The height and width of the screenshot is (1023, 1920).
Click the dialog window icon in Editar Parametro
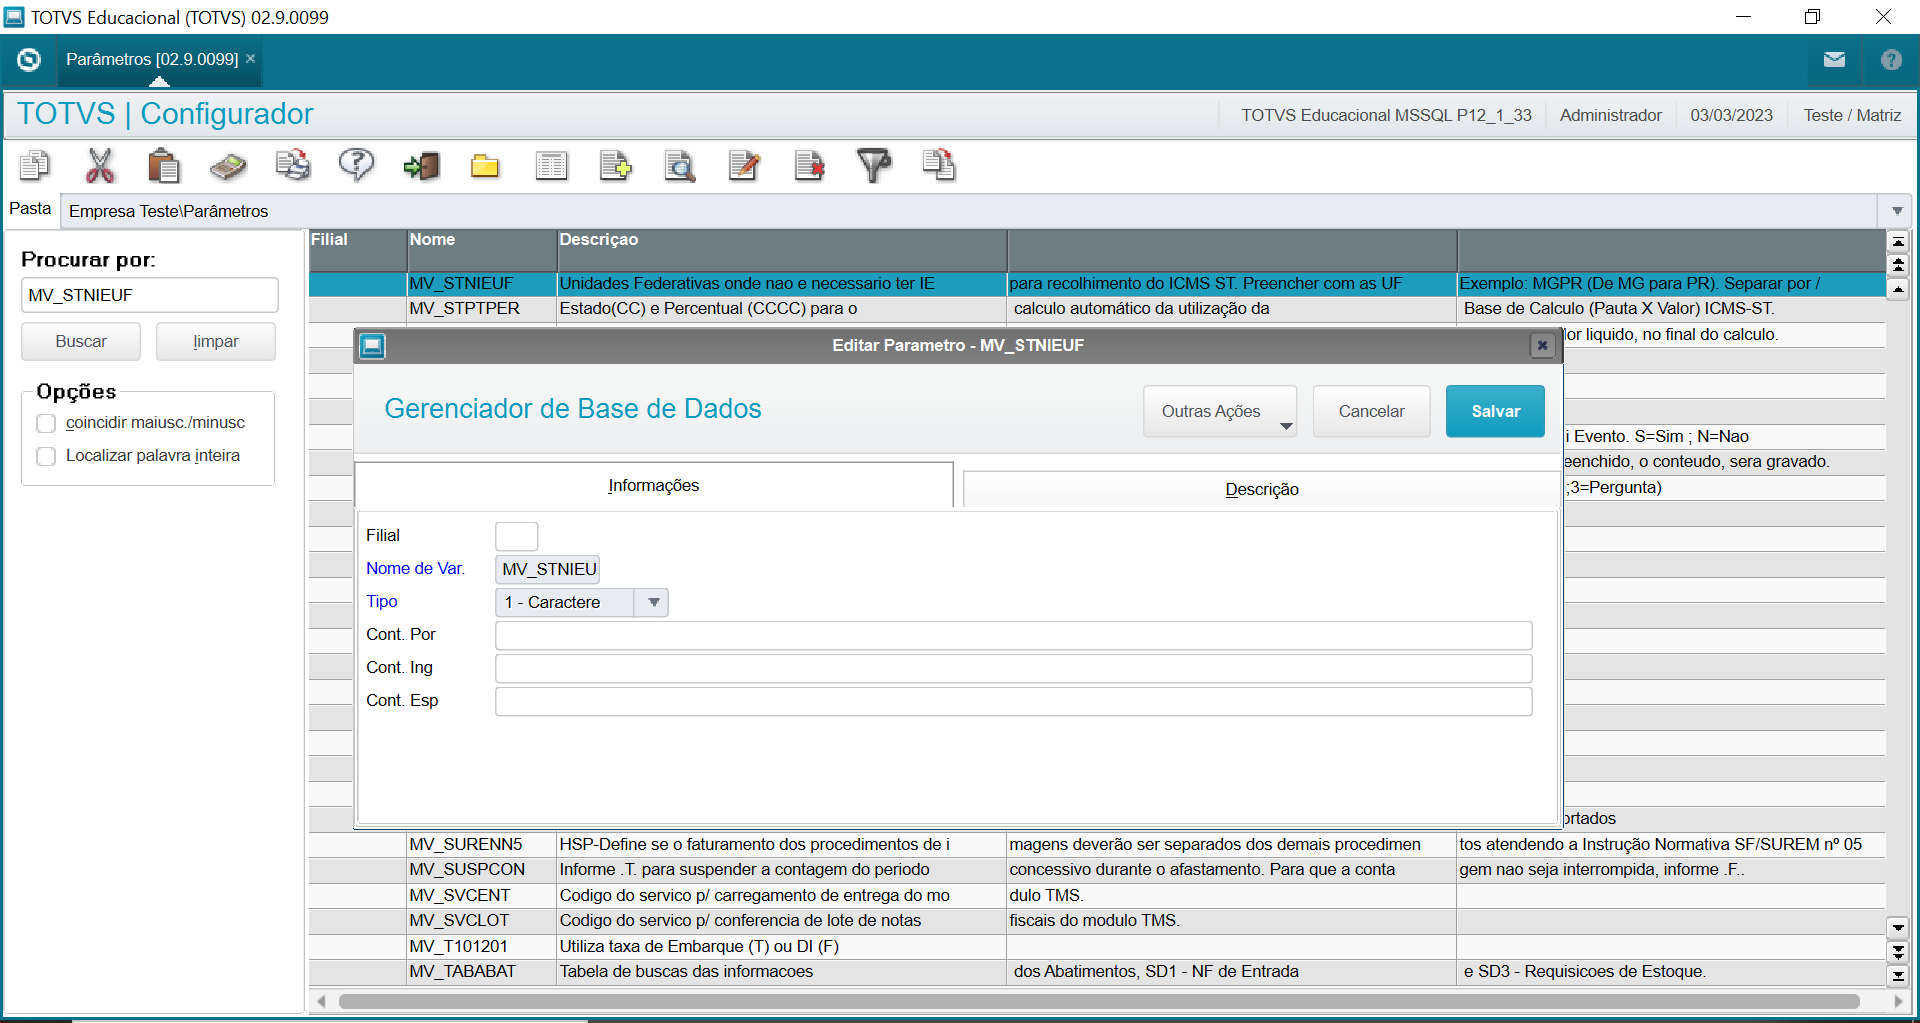point(373,346)
